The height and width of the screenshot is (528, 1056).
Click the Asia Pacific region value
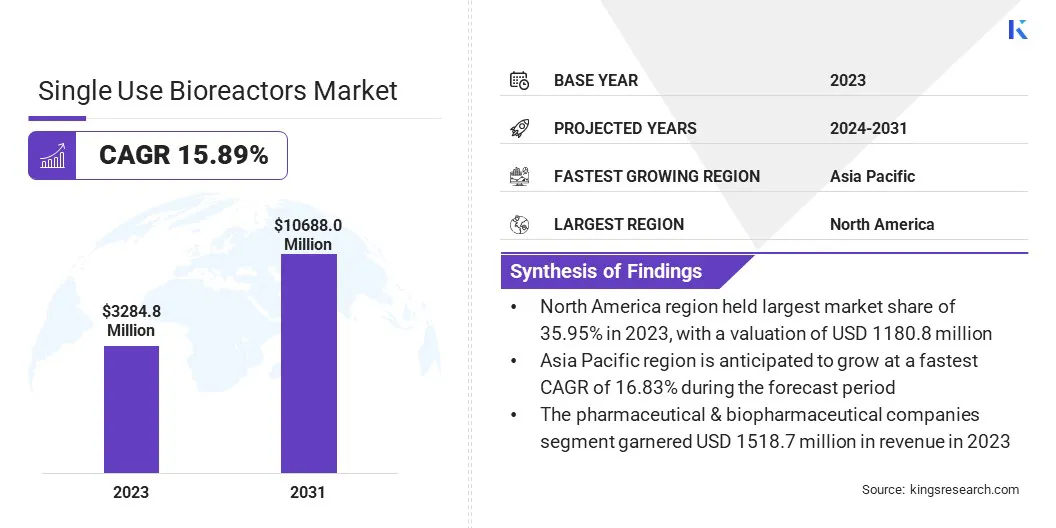[872, 176]
